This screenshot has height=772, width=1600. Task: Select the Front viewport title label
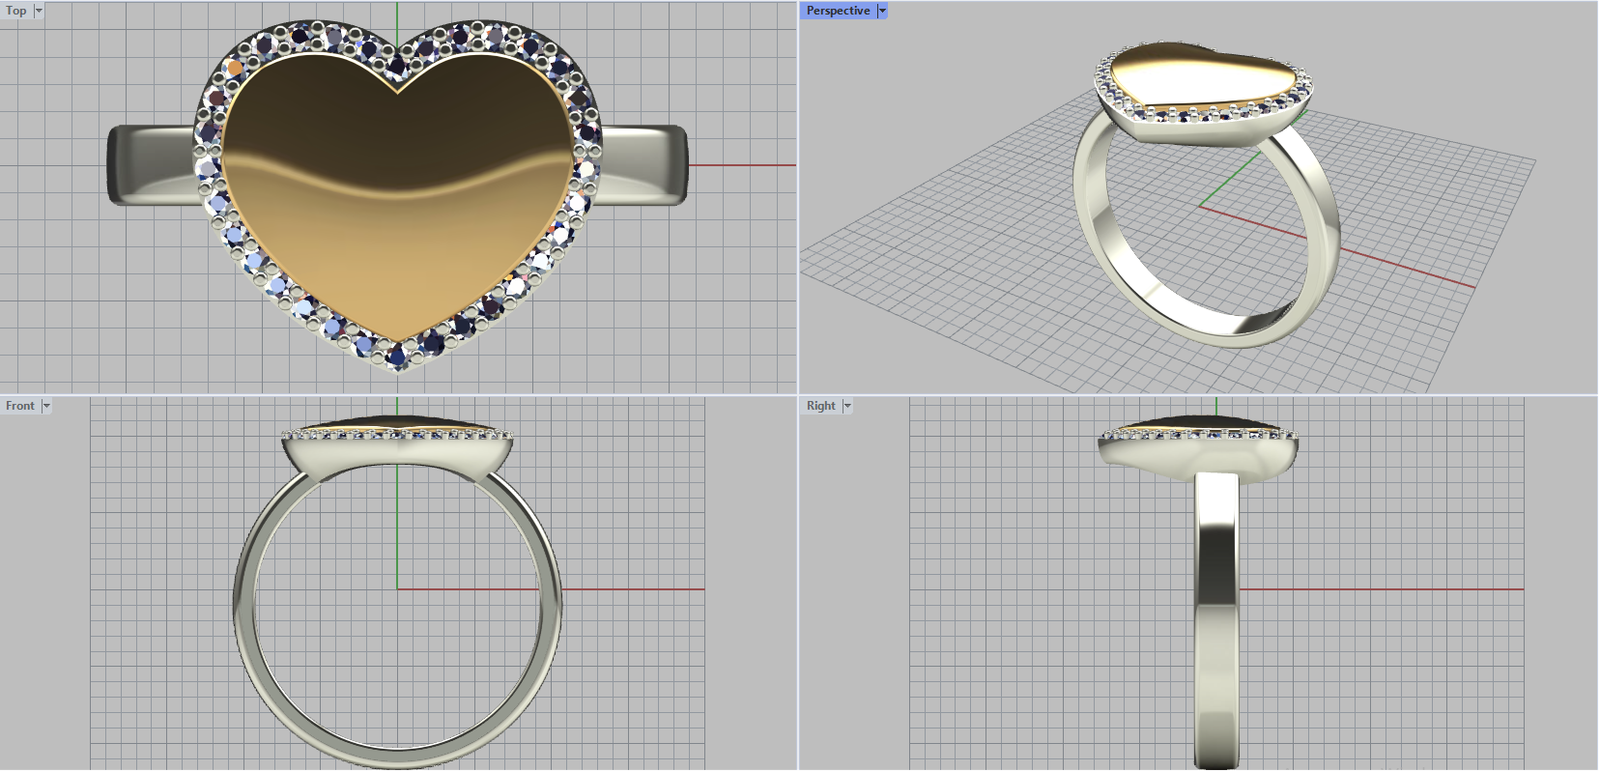click(20, 406)
